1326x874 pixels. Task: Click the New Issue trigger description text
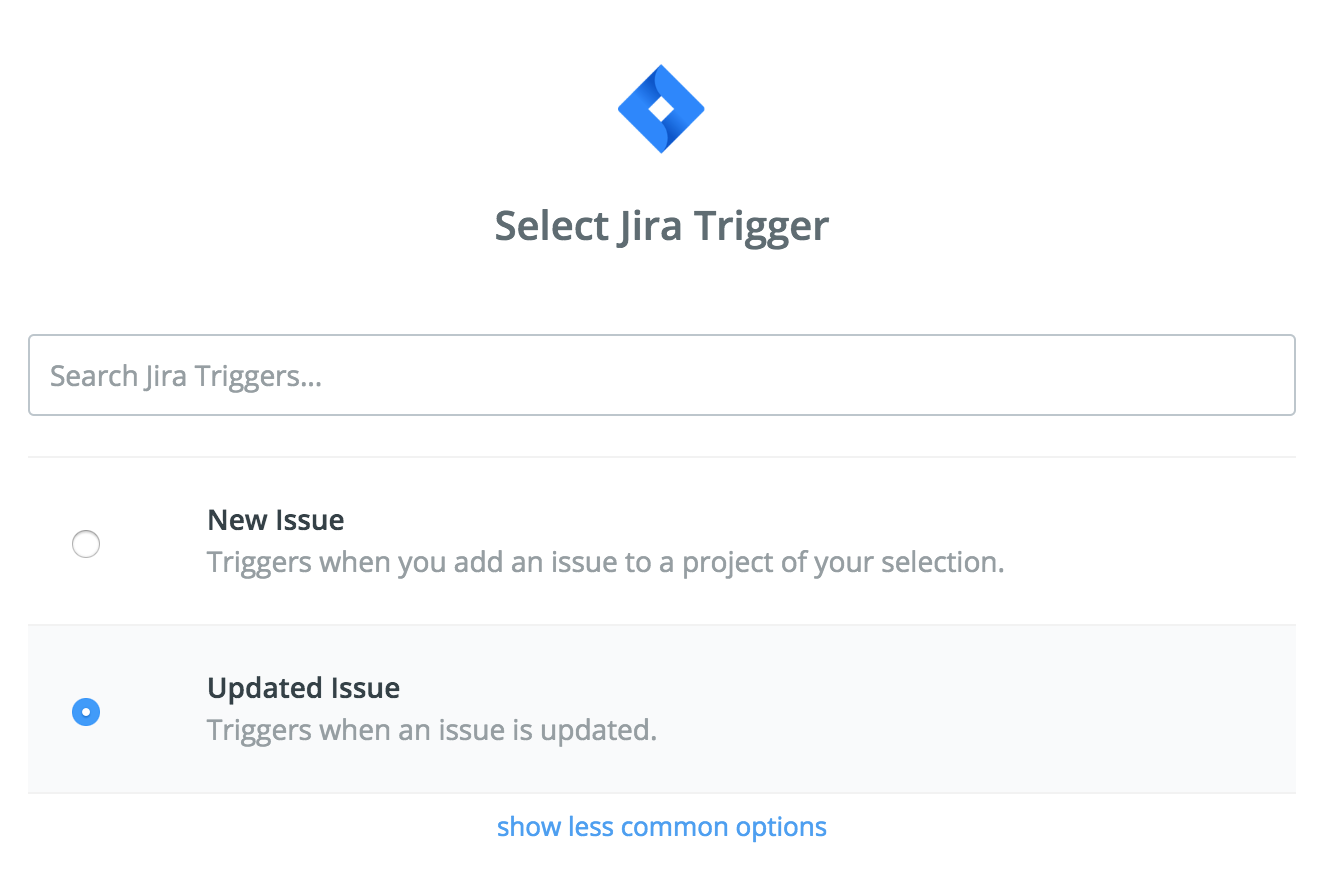[606, 562]
